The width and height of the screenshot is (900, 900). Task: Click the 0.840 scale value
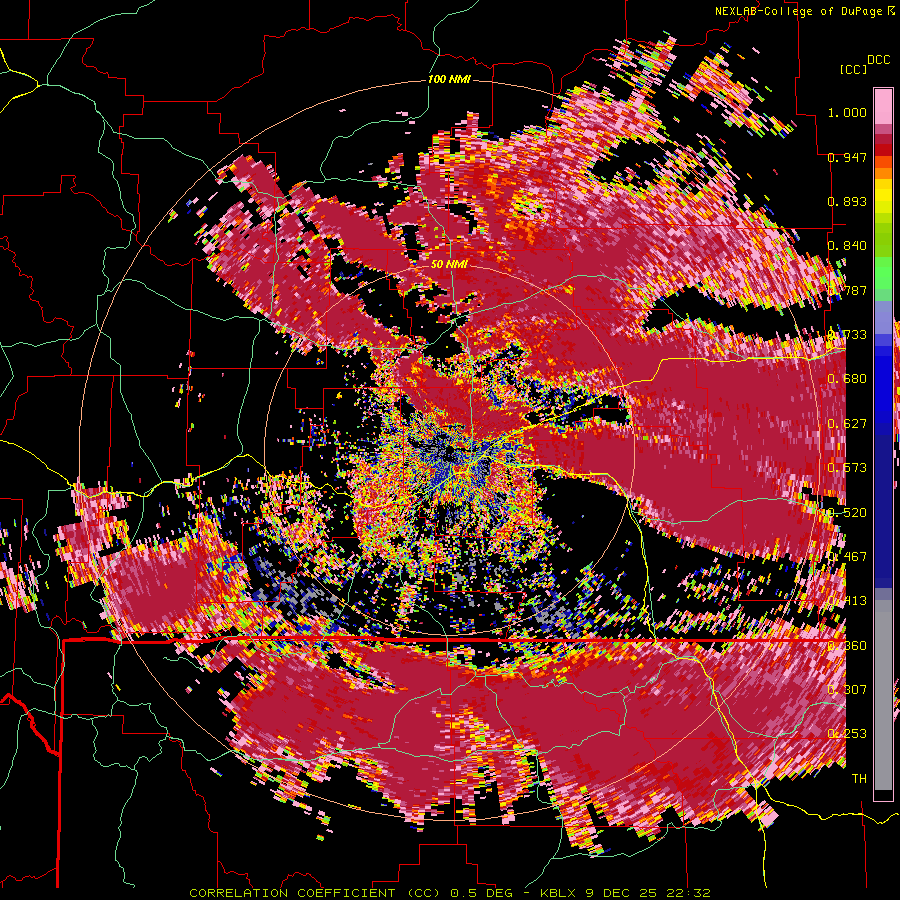tap(847, 246)
